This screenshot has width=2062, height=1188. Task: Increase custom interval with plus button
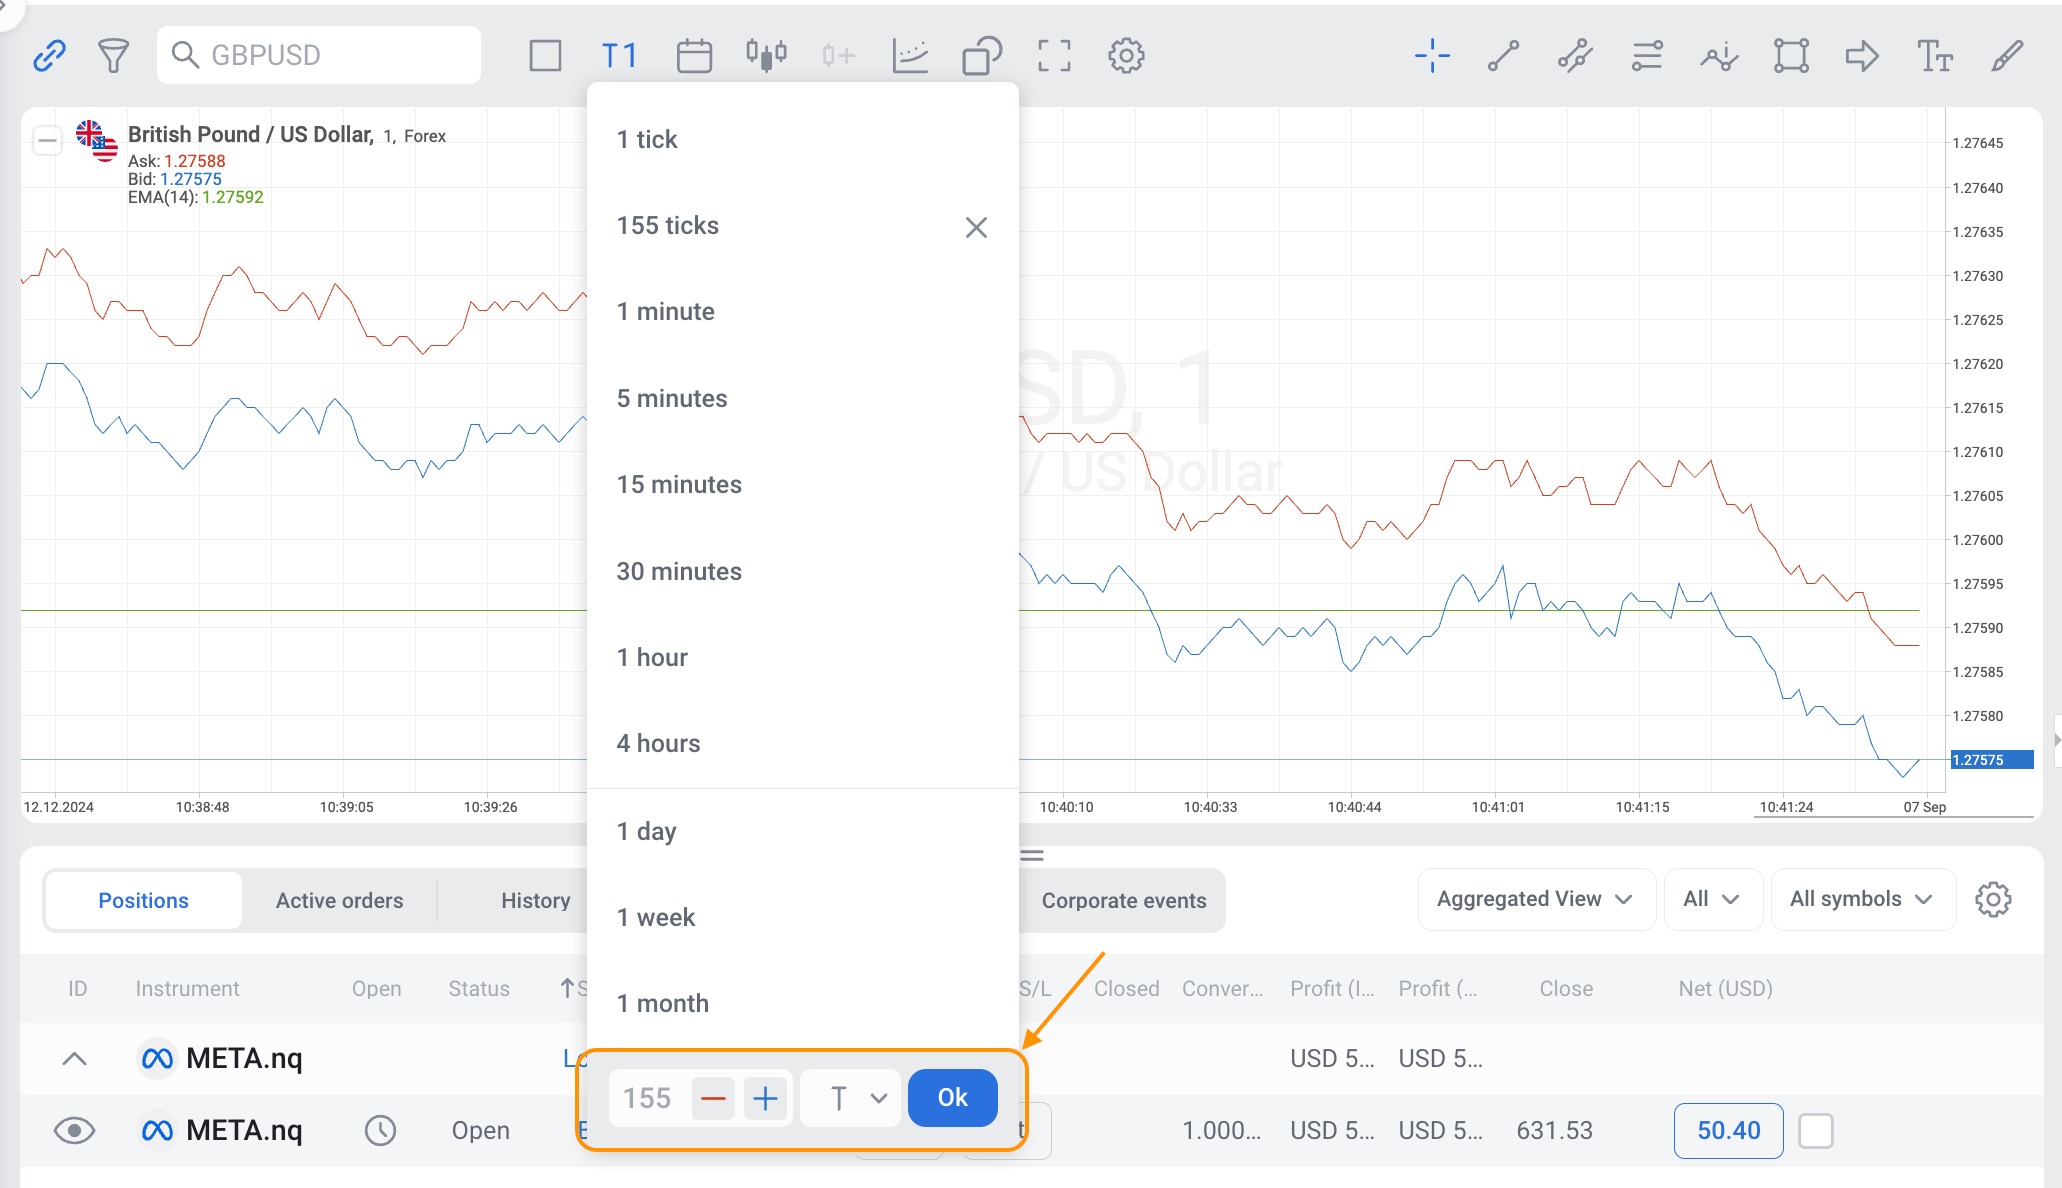tap(766, 1098)
